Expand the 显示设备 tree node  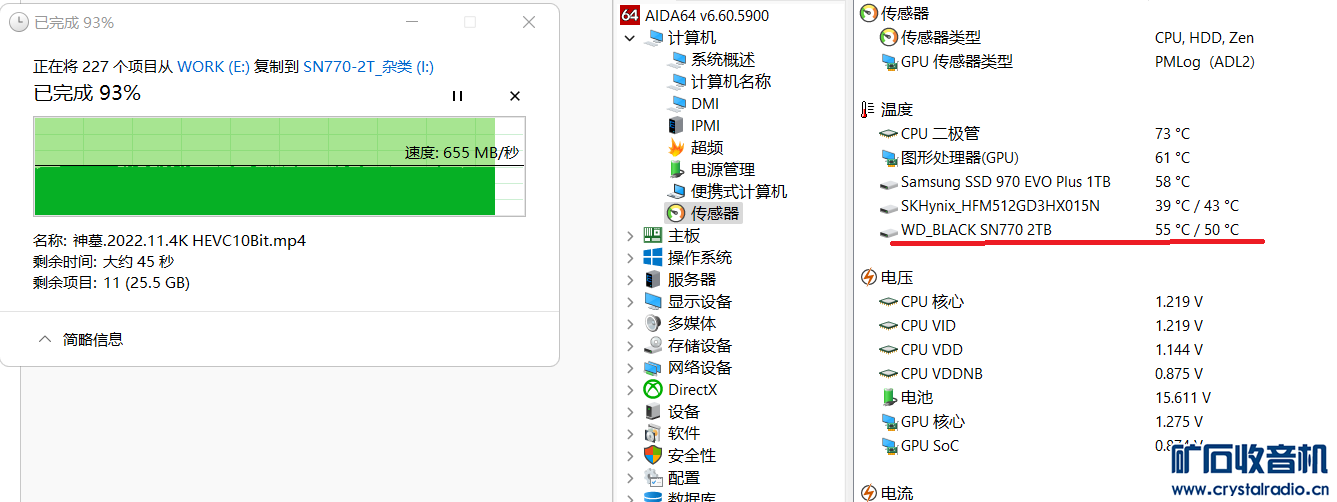coord(629,302)
